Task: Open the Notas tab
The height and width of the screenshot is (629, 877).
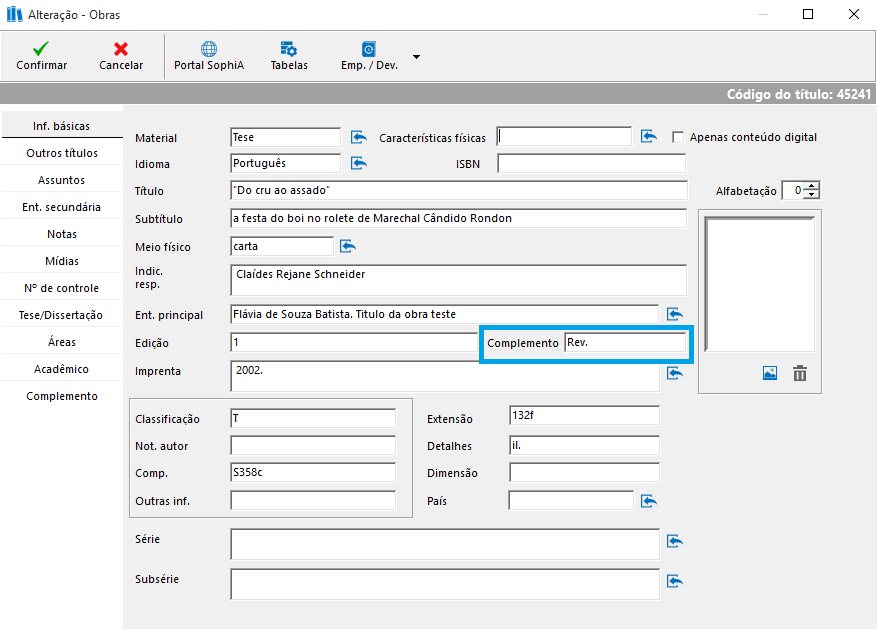Action: pyautogui.click(x=62, y=234)
